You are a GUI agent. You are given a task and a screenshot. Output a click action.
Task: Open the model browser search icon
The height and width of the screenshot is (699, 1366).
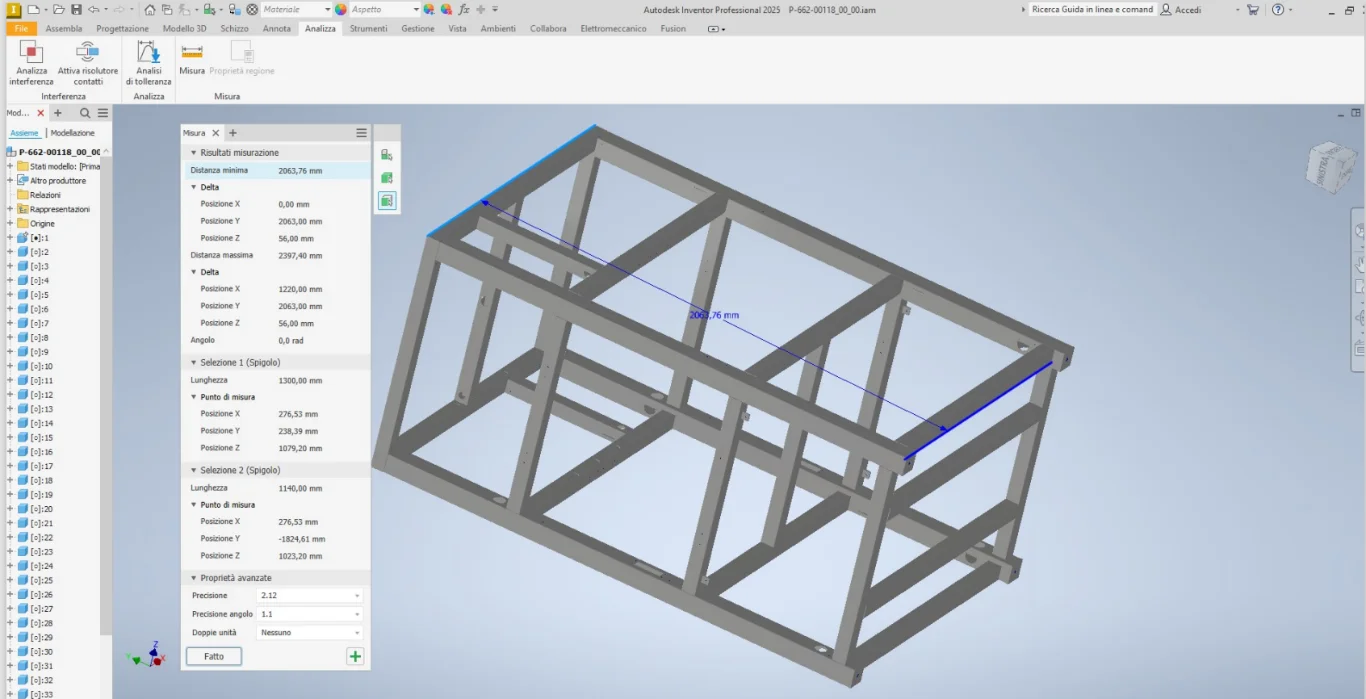point(85,113)
